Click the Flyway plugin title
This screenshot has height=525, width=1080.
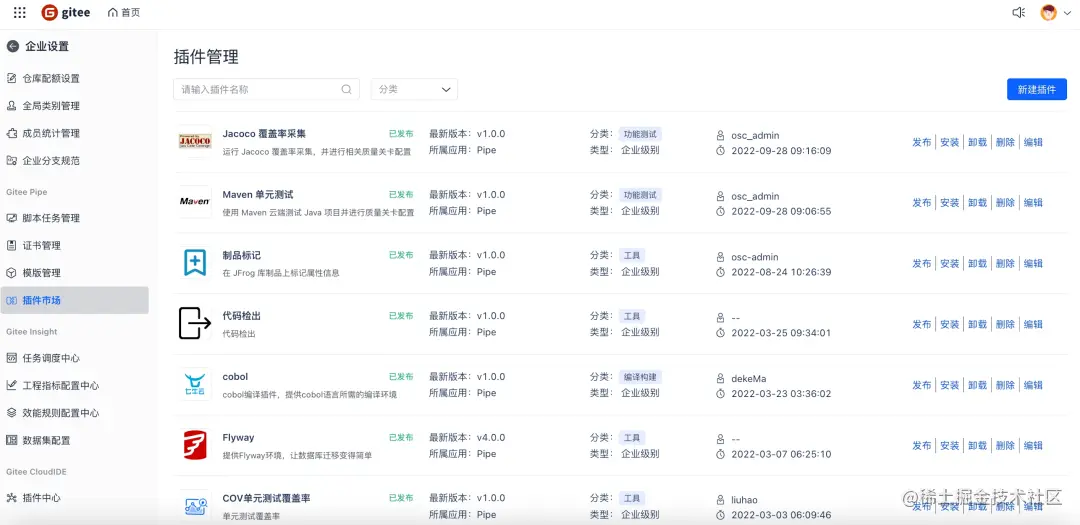point(238,438)
